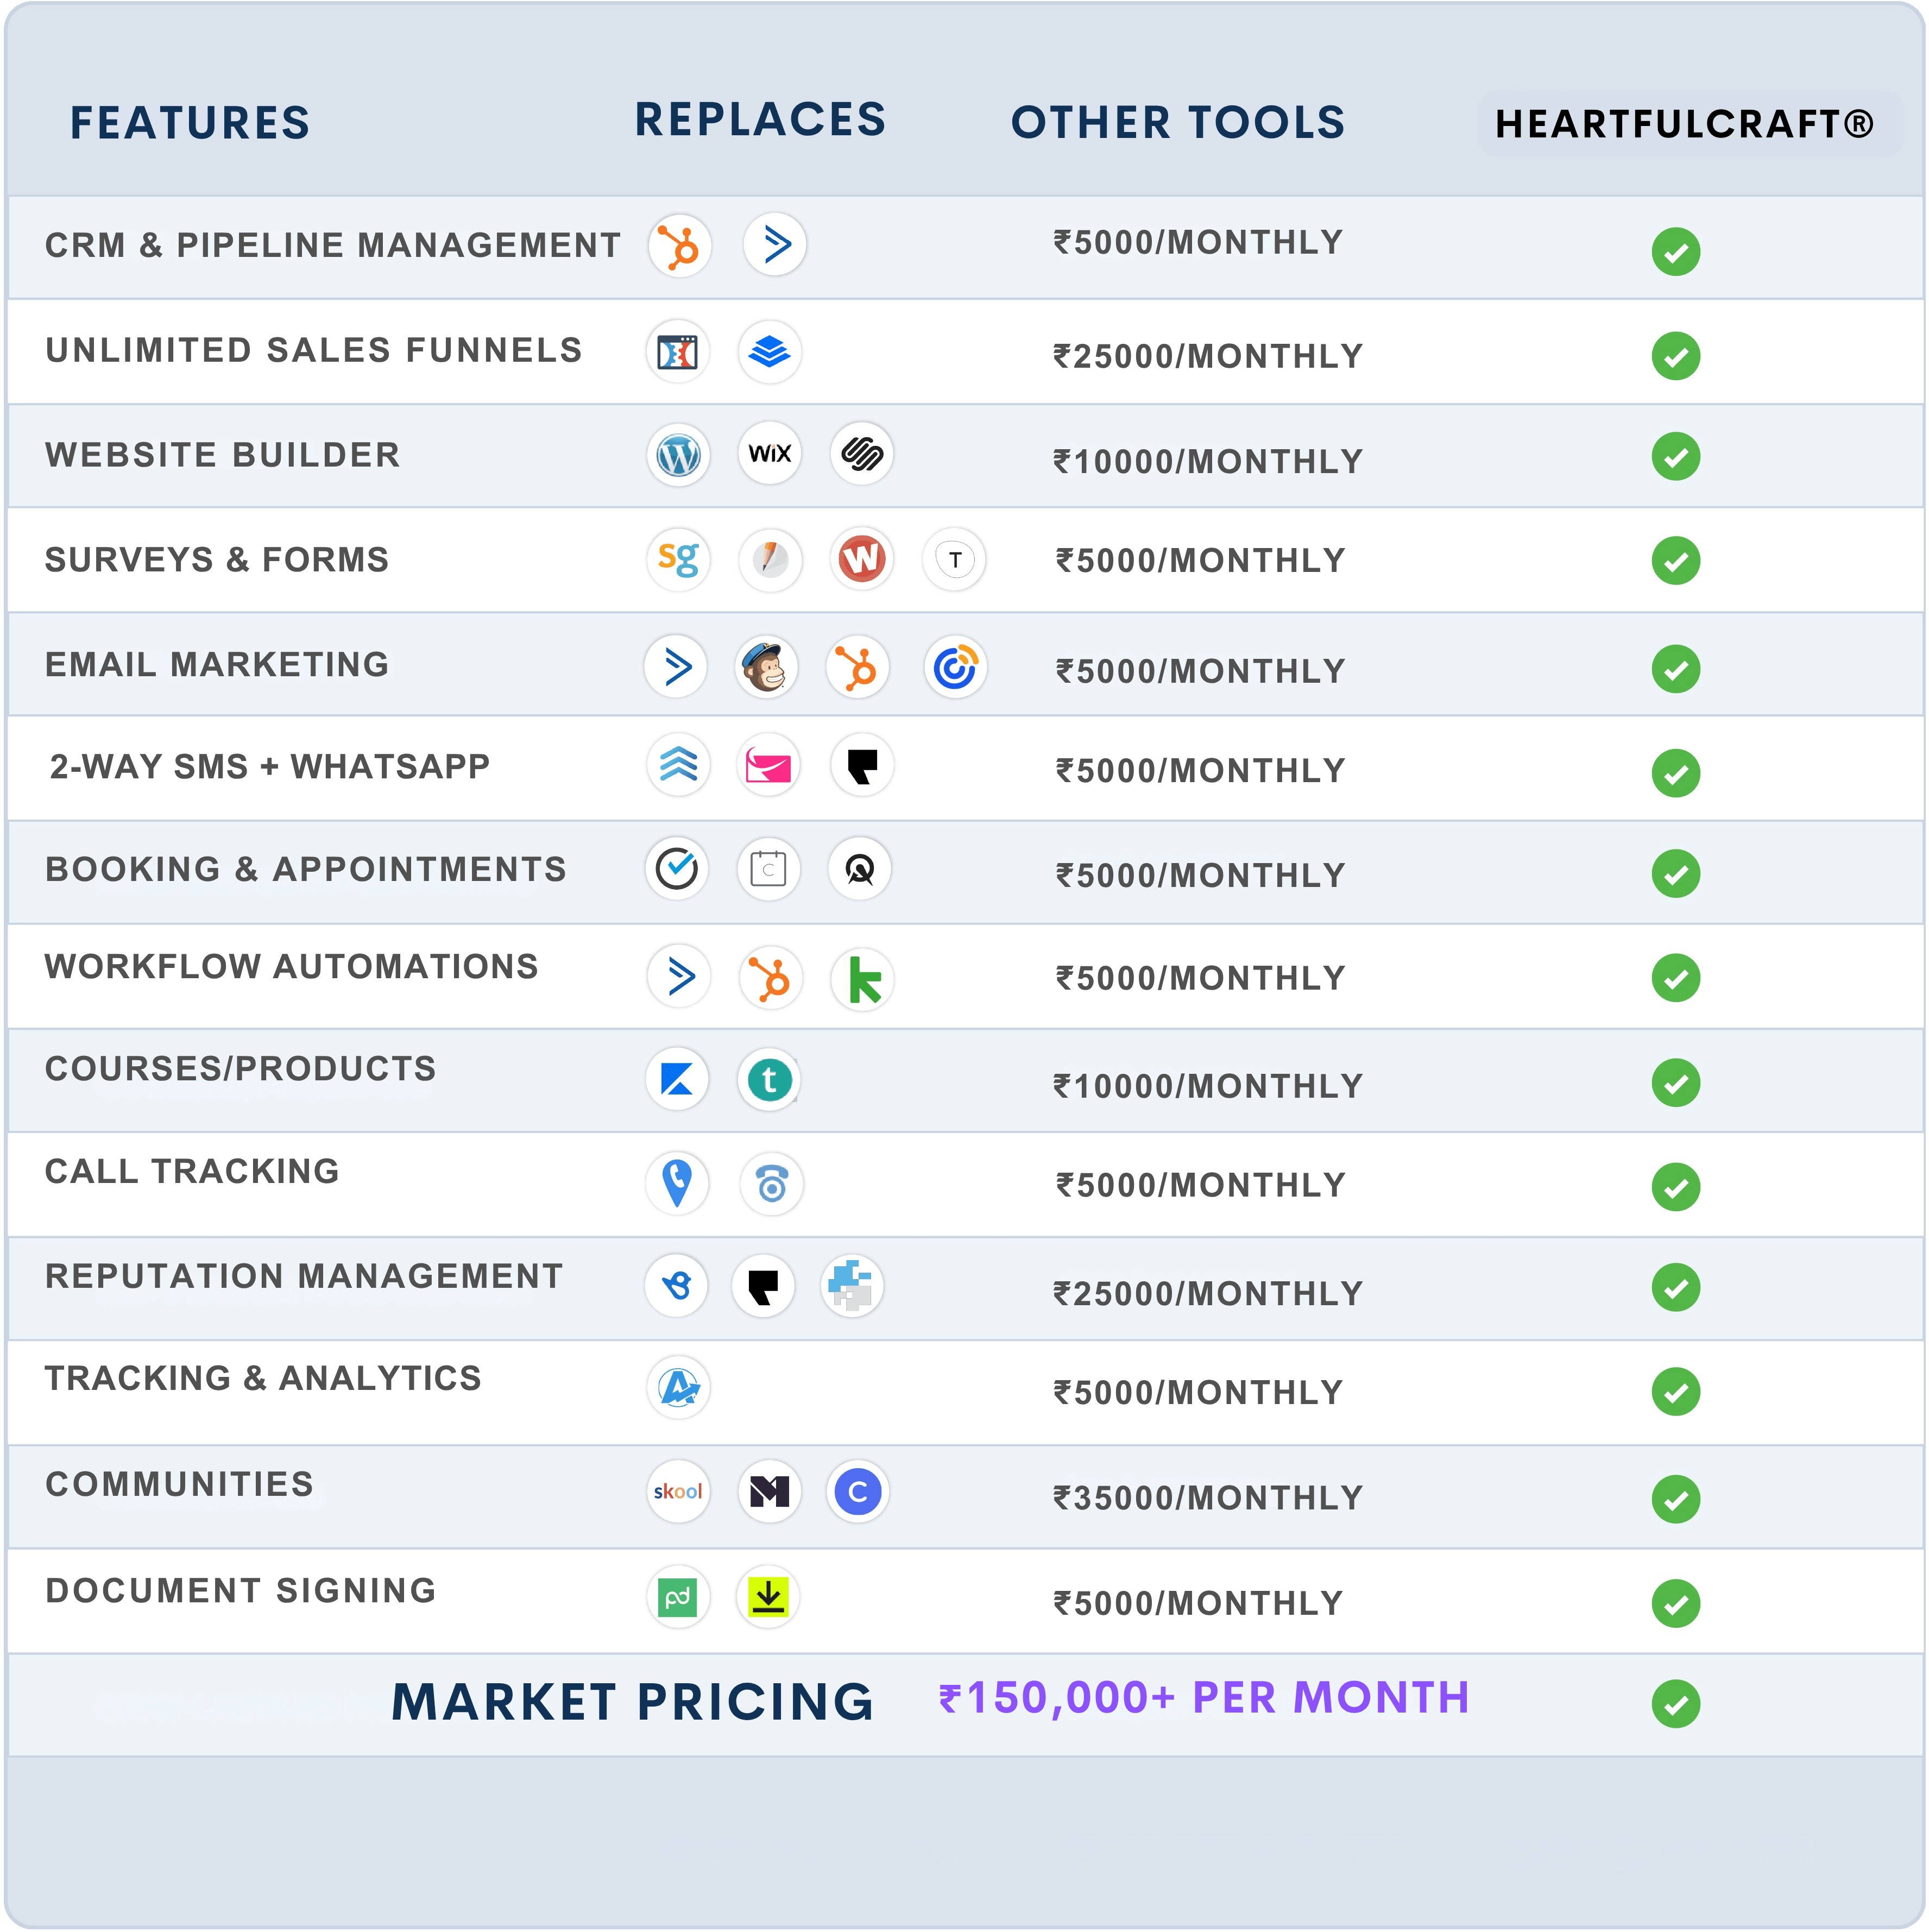This screenshot has height=1932, width=1929.
Task: Click the HEARTFULCRAFT® header badge
Action: pos(1685,124)
